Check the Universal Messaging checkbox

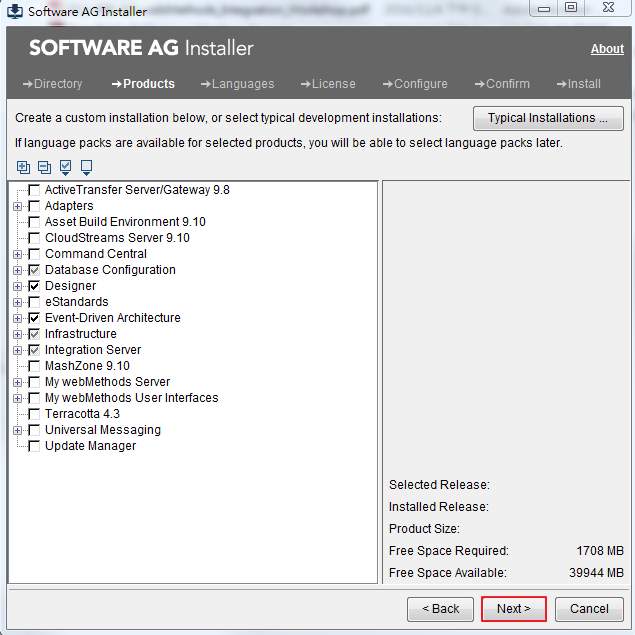point(34,430)
